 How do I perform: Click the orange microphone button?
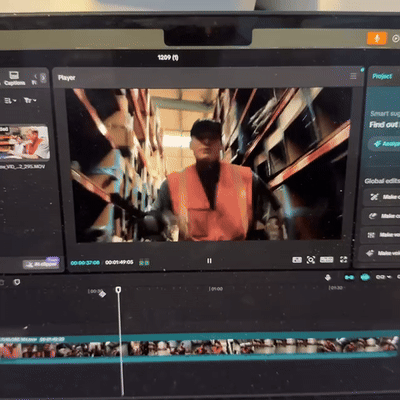[x=377, y=38]
